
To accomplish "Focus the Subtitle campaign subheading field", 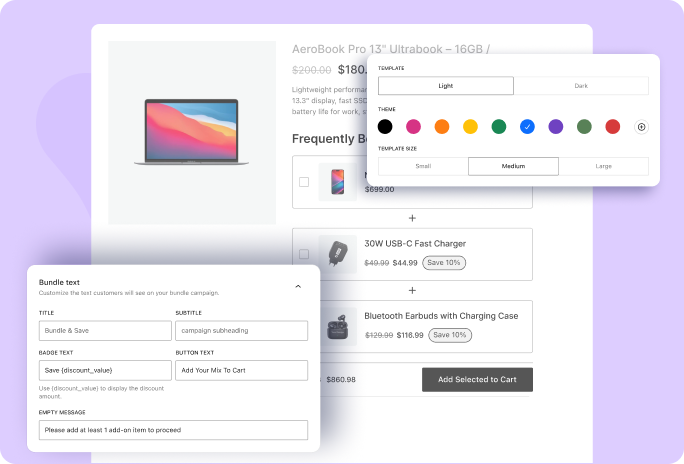I will (x=242, y=331).
